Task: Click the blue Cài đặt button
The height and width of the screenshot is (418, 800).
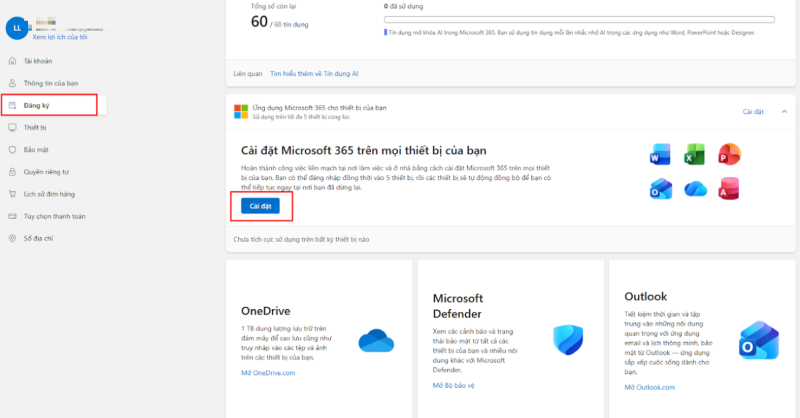Action: (260, 206)
